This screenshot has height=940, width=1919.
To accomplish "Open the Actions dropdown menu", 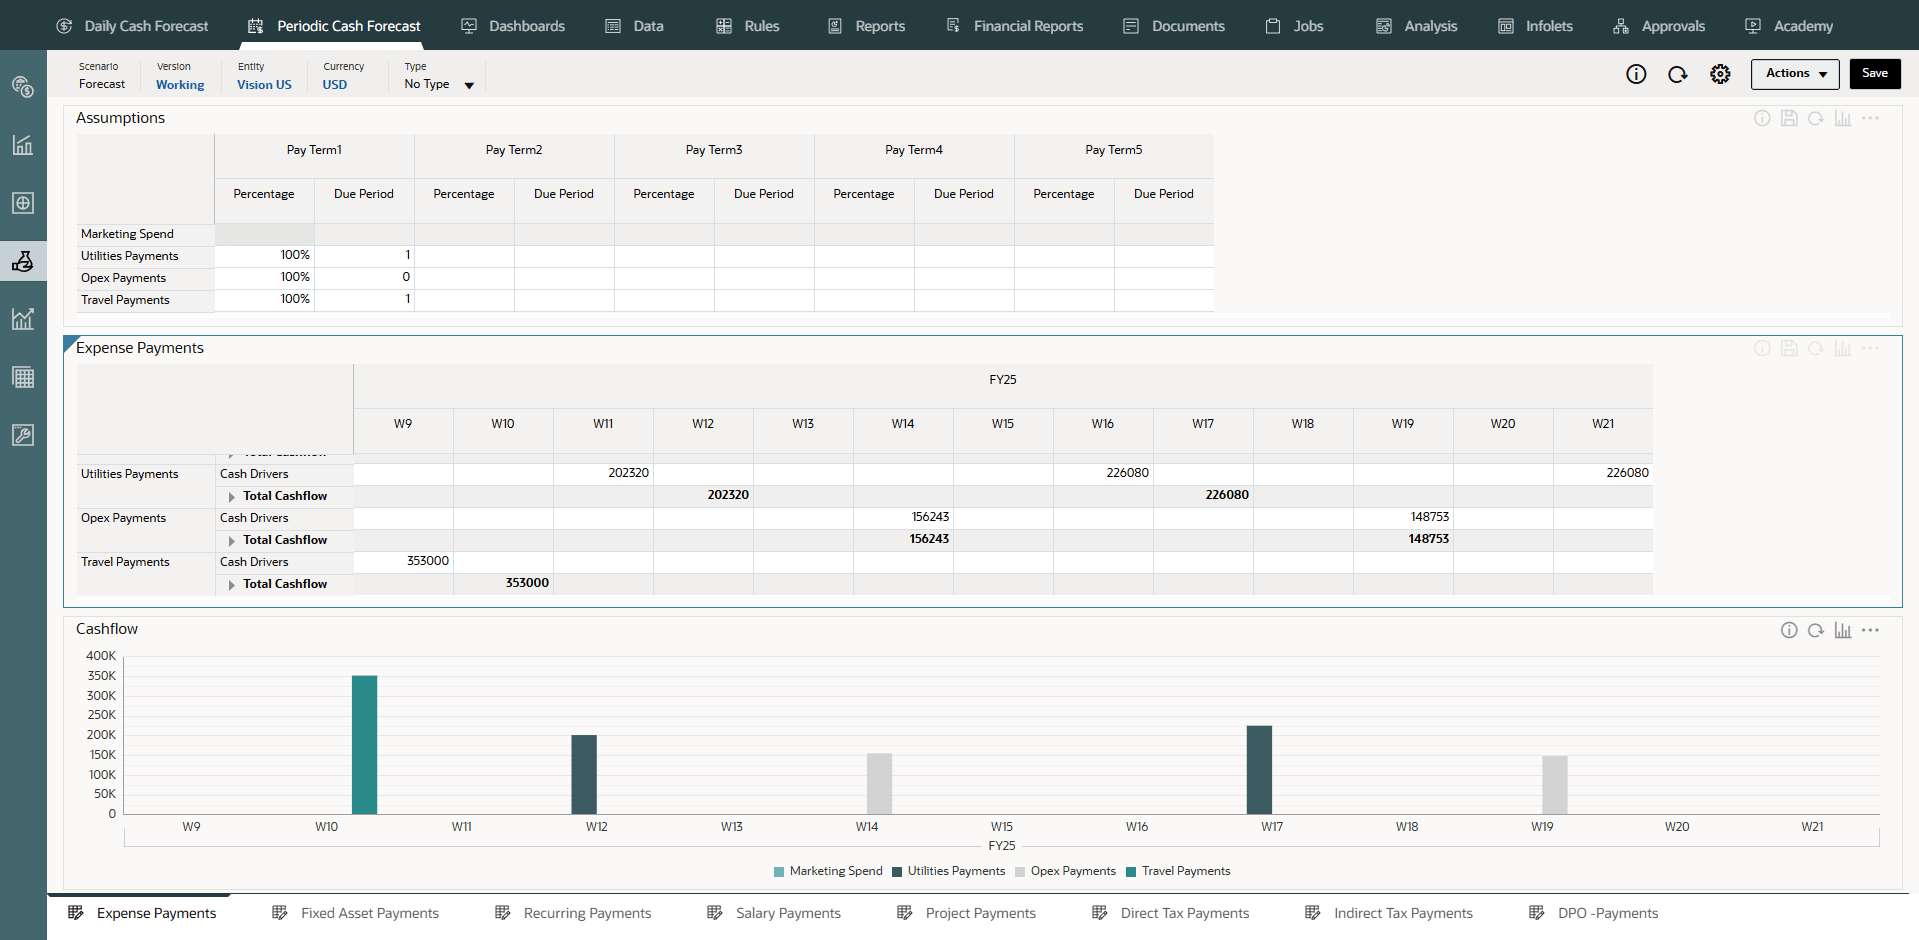I will (1796, 74).
